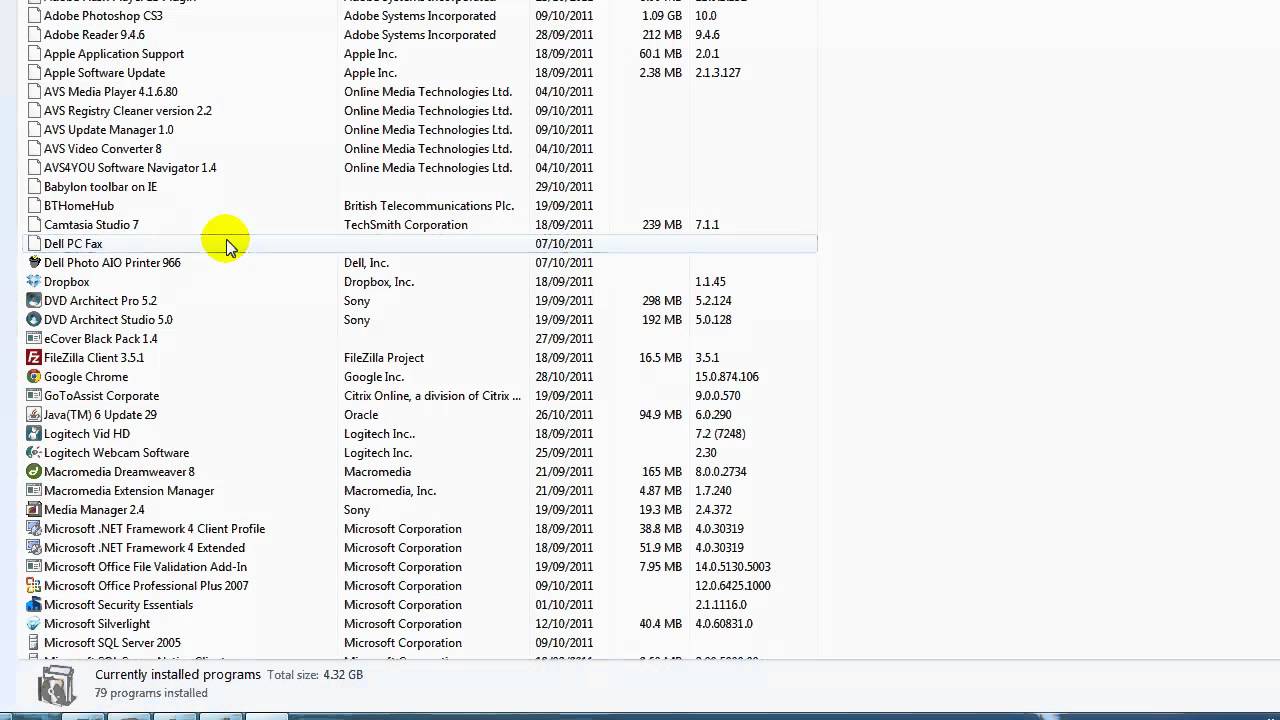Click publisher TechSmith Corporation

406,225
